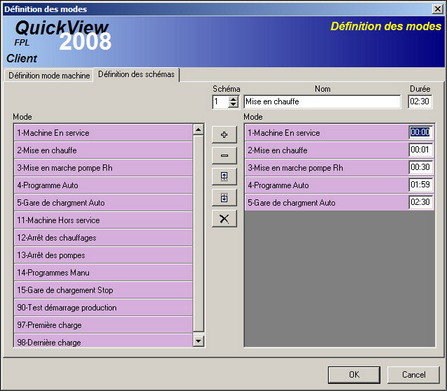This screenshot has width=447, height=391.
Task: Select the Définition des schémas tab
Action: point(136,74)
